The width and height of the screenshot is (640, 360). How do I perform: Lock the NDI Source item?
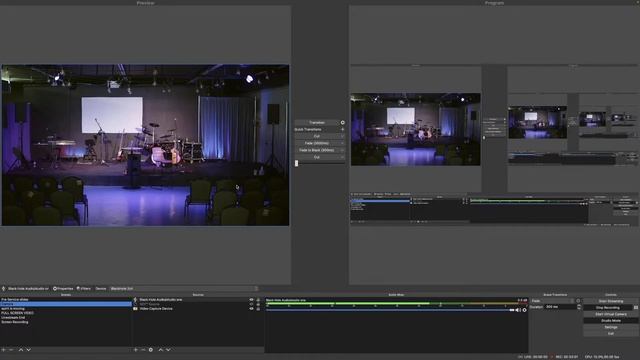pyautogui.click(x=258, y=304)
